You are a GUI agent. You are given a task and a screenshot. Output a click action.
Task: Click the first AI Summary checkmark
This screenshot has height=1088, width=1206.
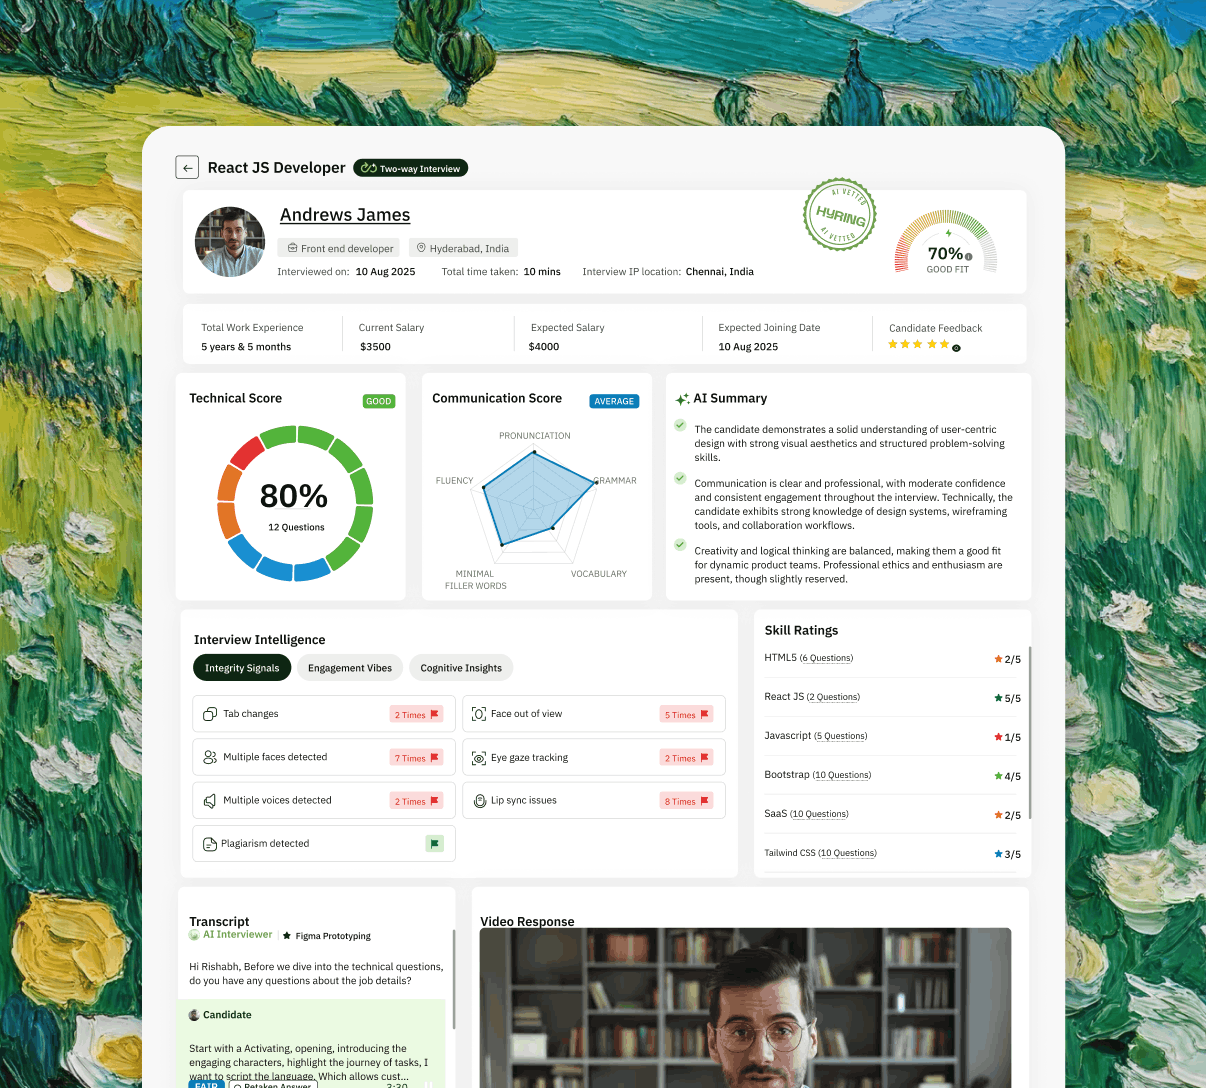[x=680, y=425]
